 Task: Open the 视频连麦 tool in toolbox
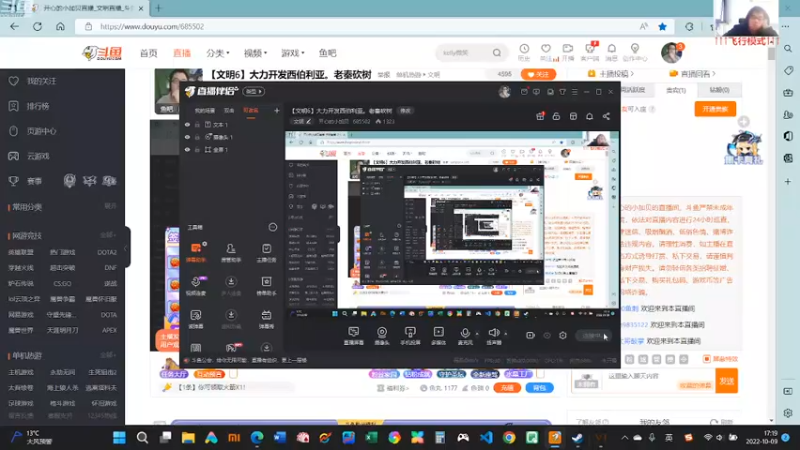(x=196, y=286)
